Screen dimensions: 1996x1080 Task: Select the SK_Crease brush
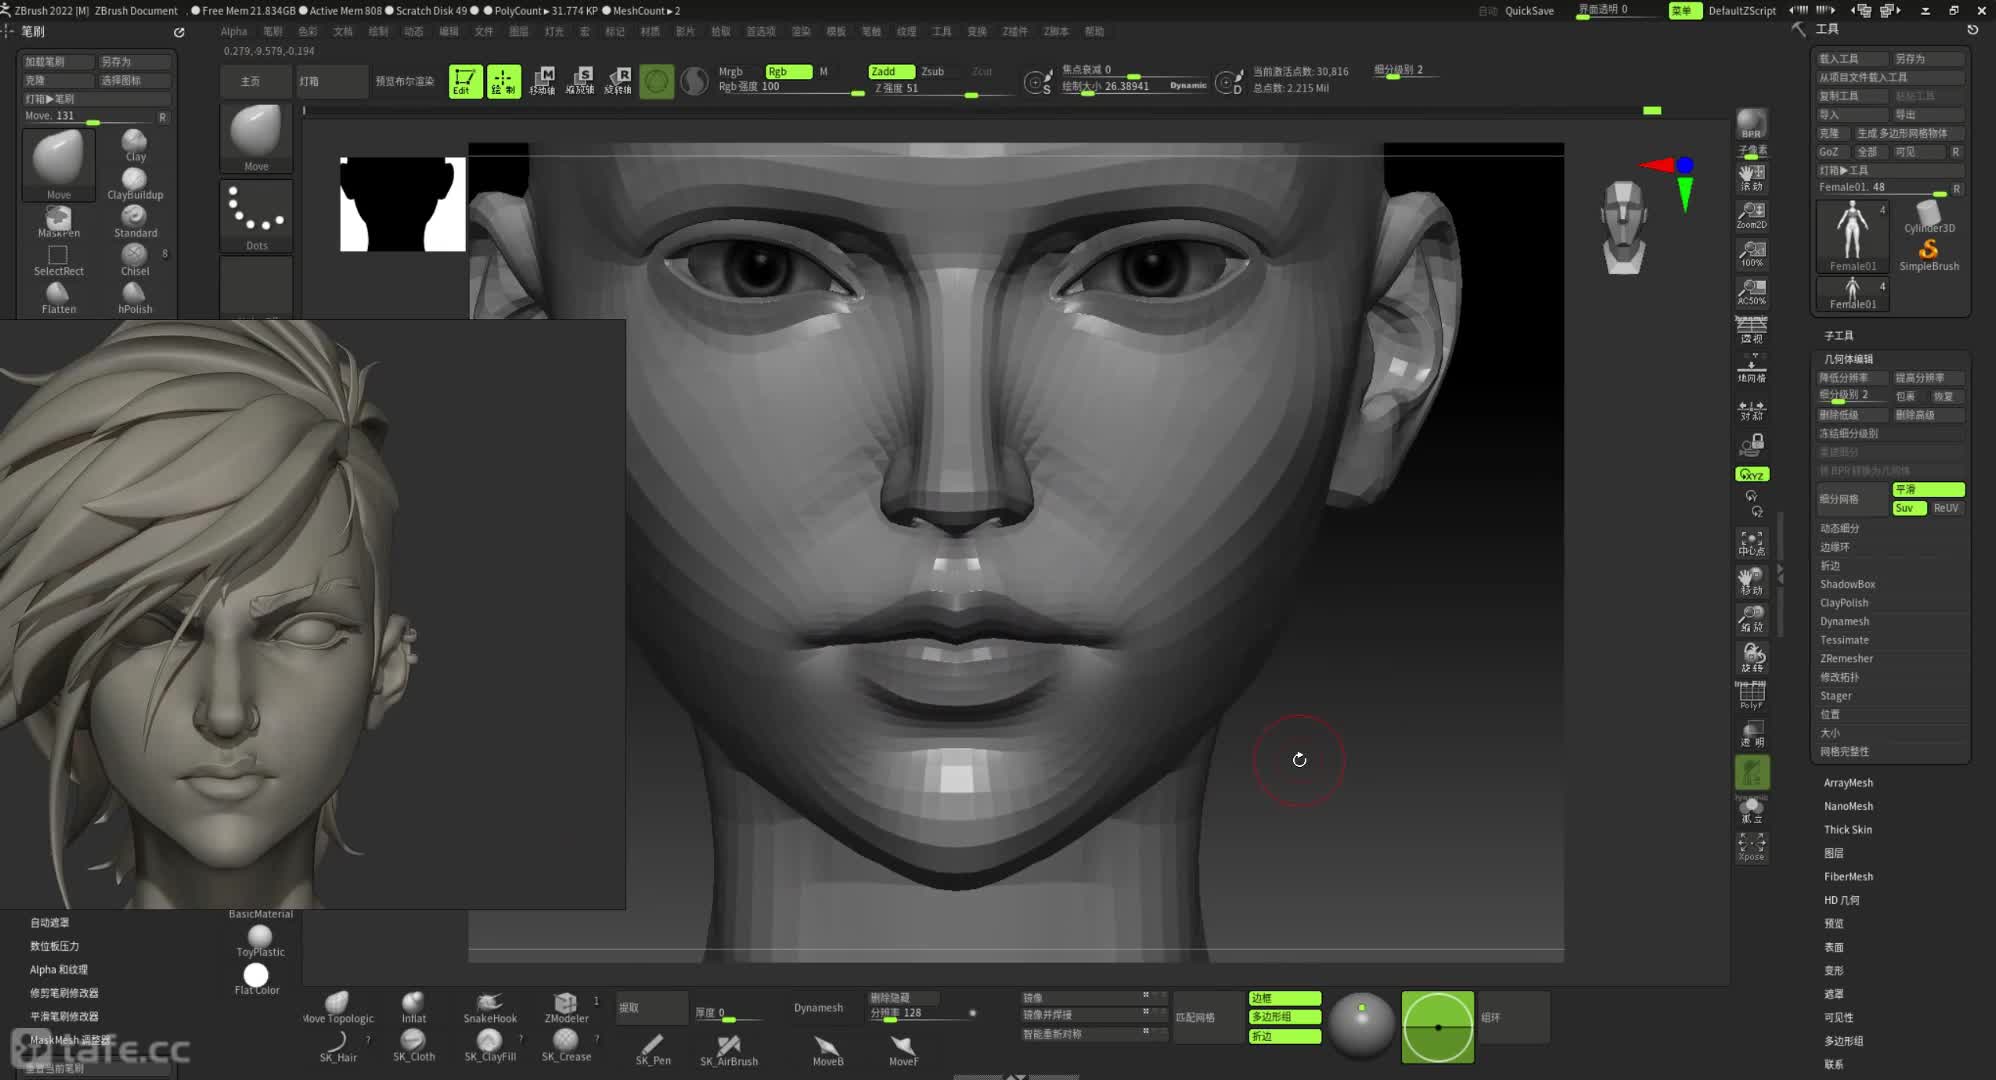566,1046
